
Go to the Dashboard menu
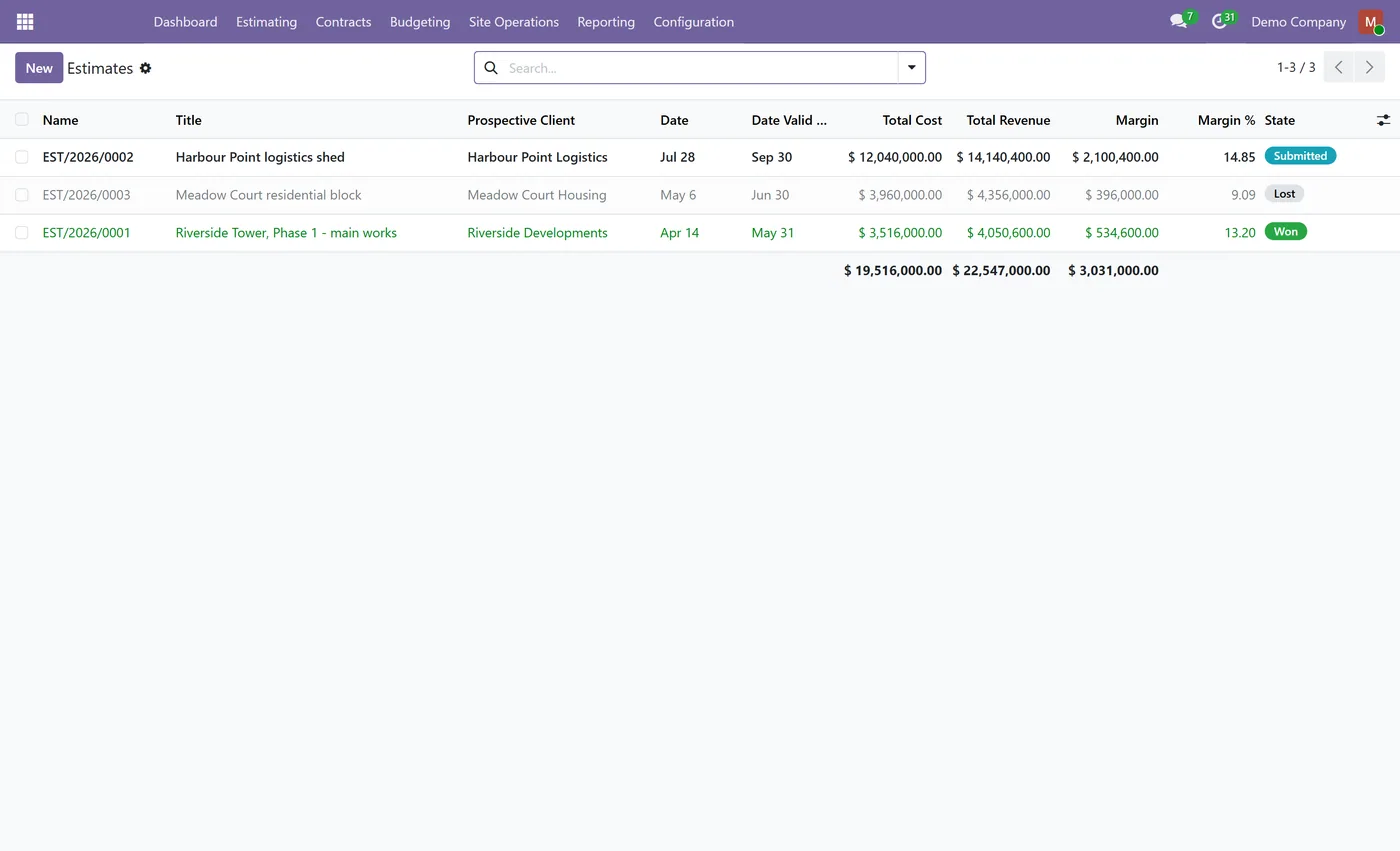click(x=185, y=22)
